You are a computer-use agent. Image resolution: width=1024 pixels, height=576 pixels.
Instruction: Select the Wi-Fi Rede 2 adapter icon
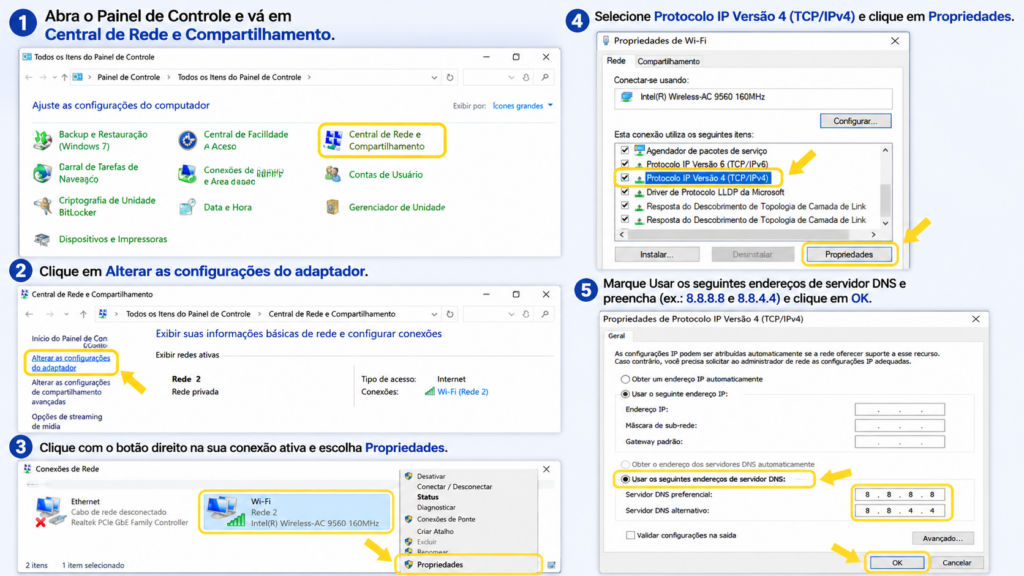click(224, 511)
